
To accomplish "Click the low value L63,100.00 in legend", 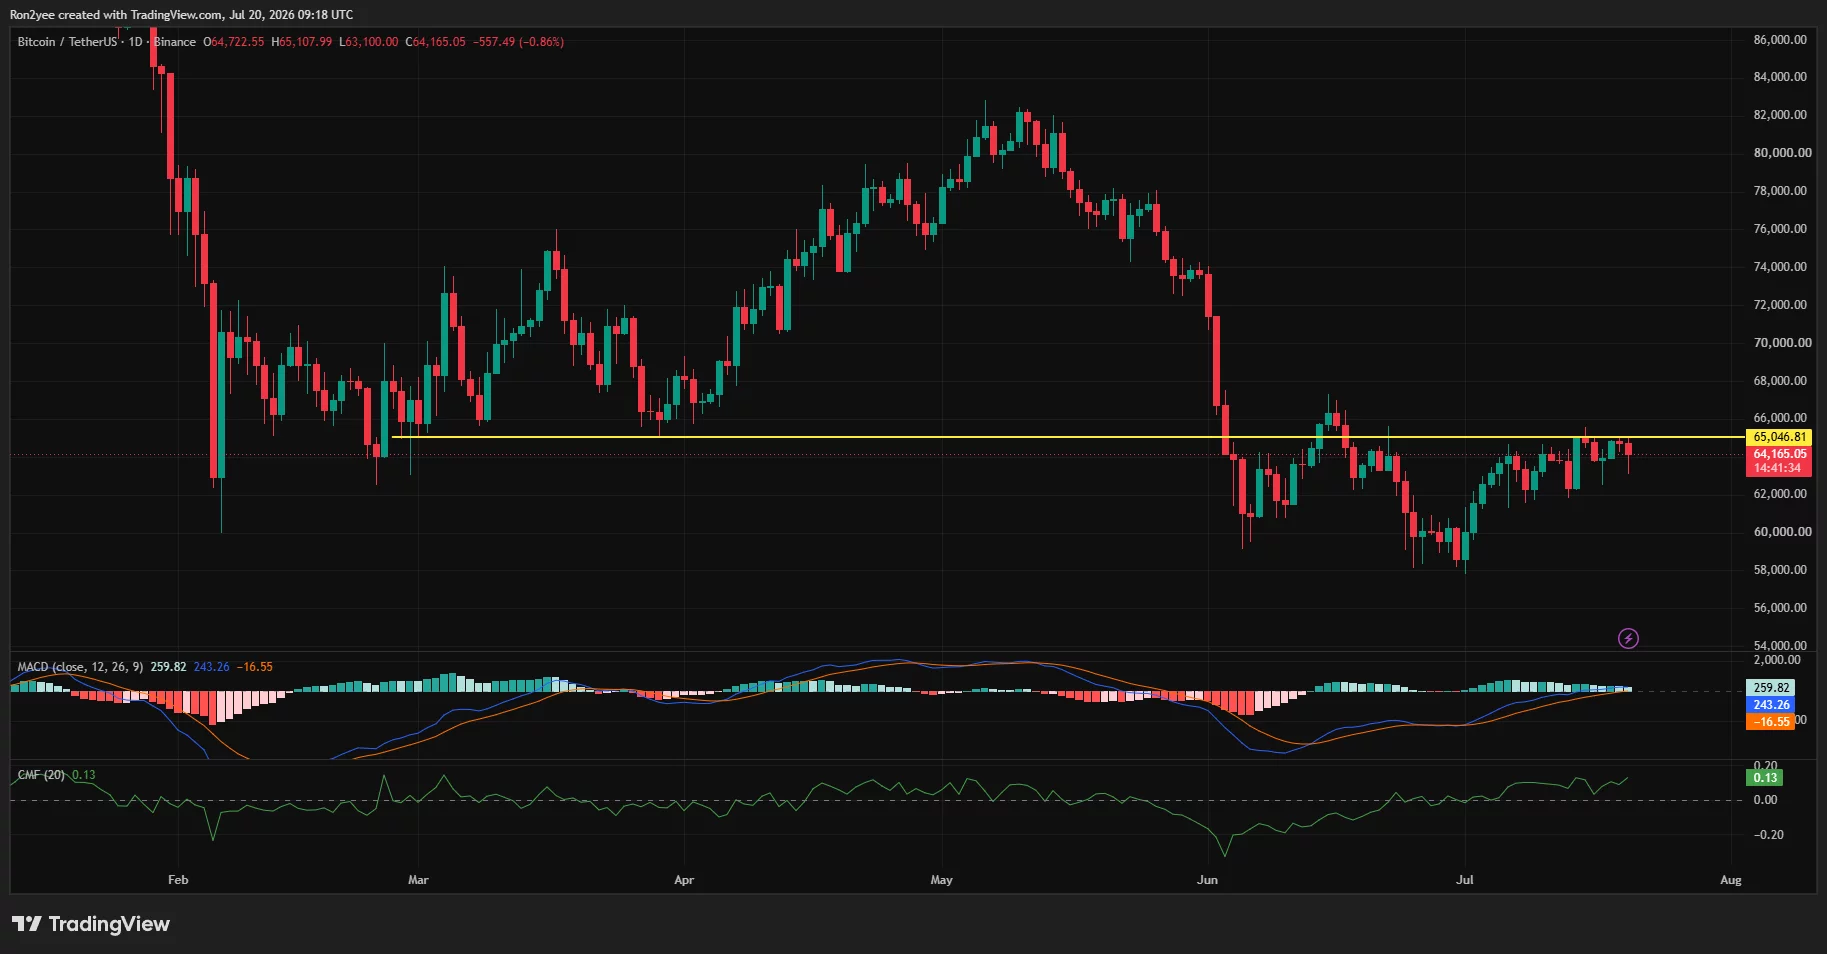I will [x=369, y=42].
